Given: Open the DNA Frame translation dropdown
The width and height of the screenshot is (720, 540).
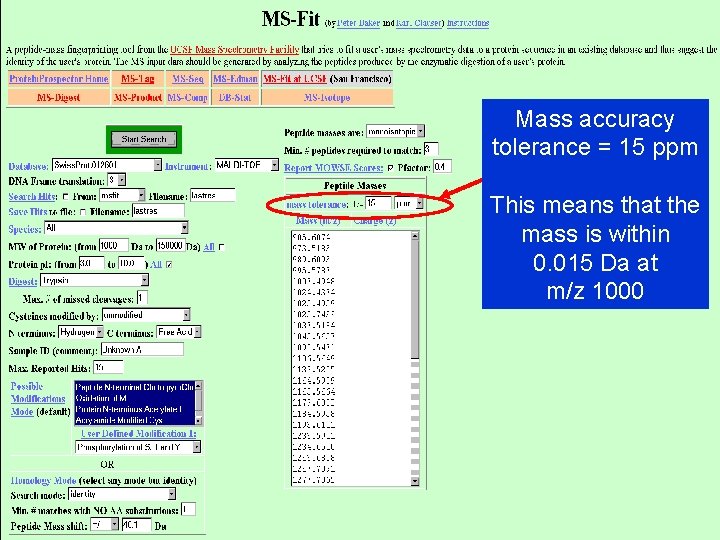Looking at the screenshot, I should pos(116,180).
